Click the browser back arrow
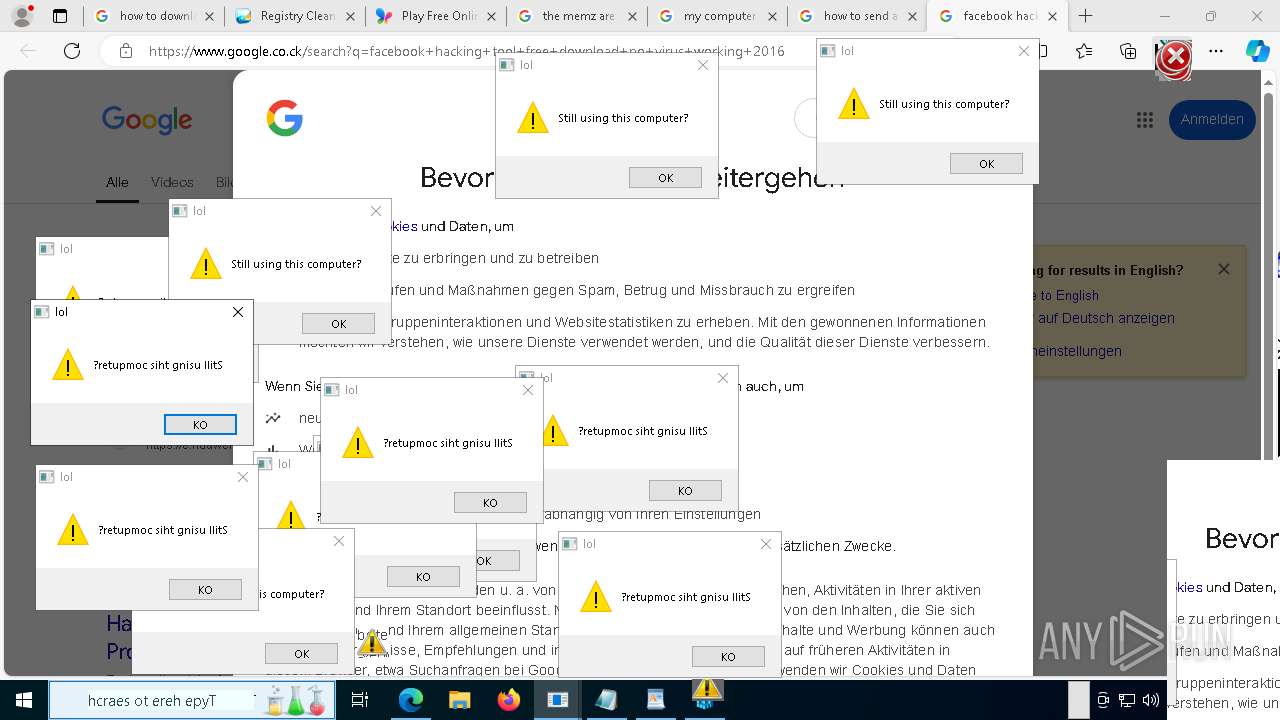Viewport: 1280px width, 720px height. (28, 51)
